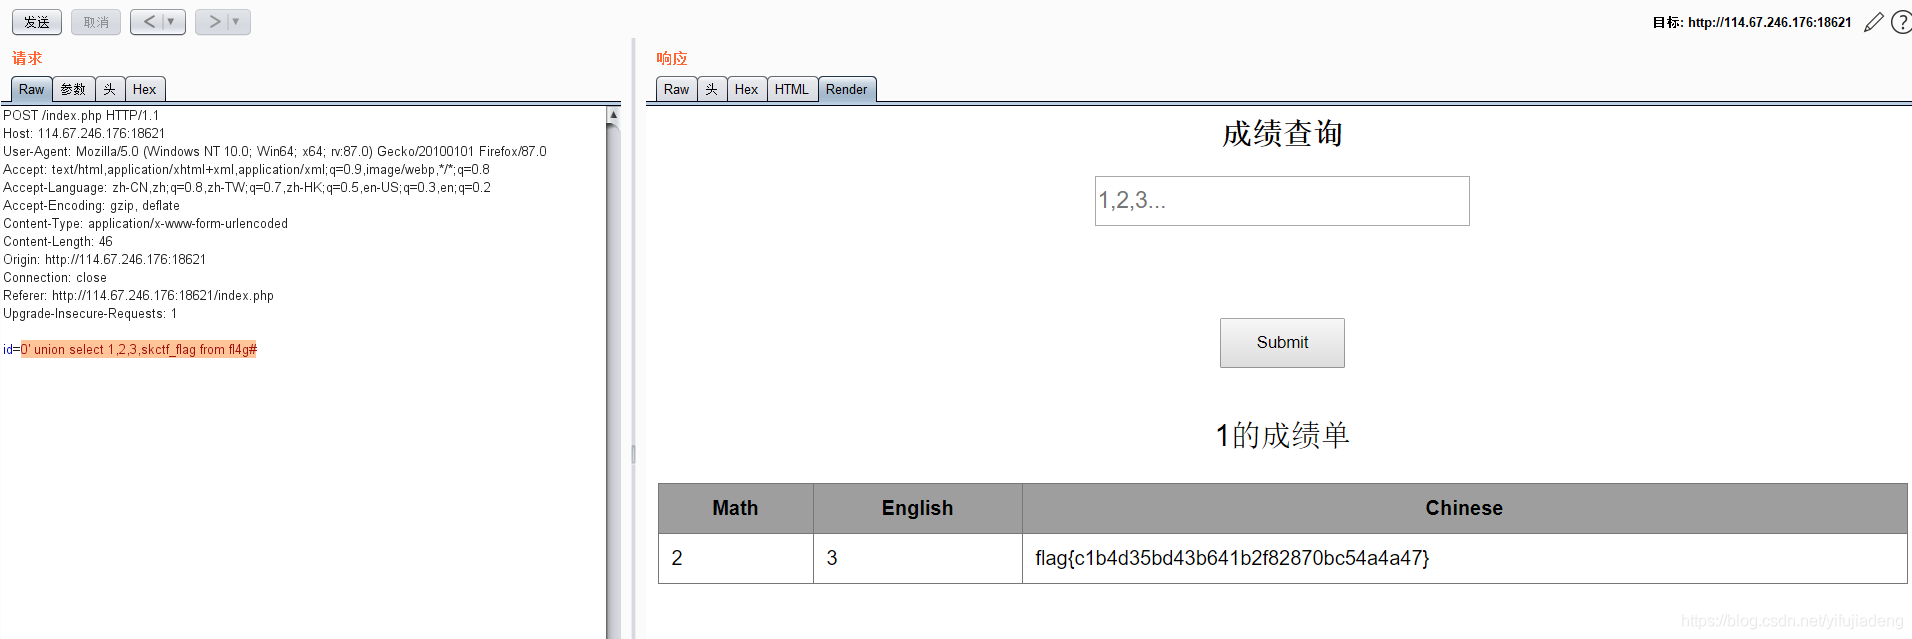Go to previous request with the back arrow

click(149, 22)
